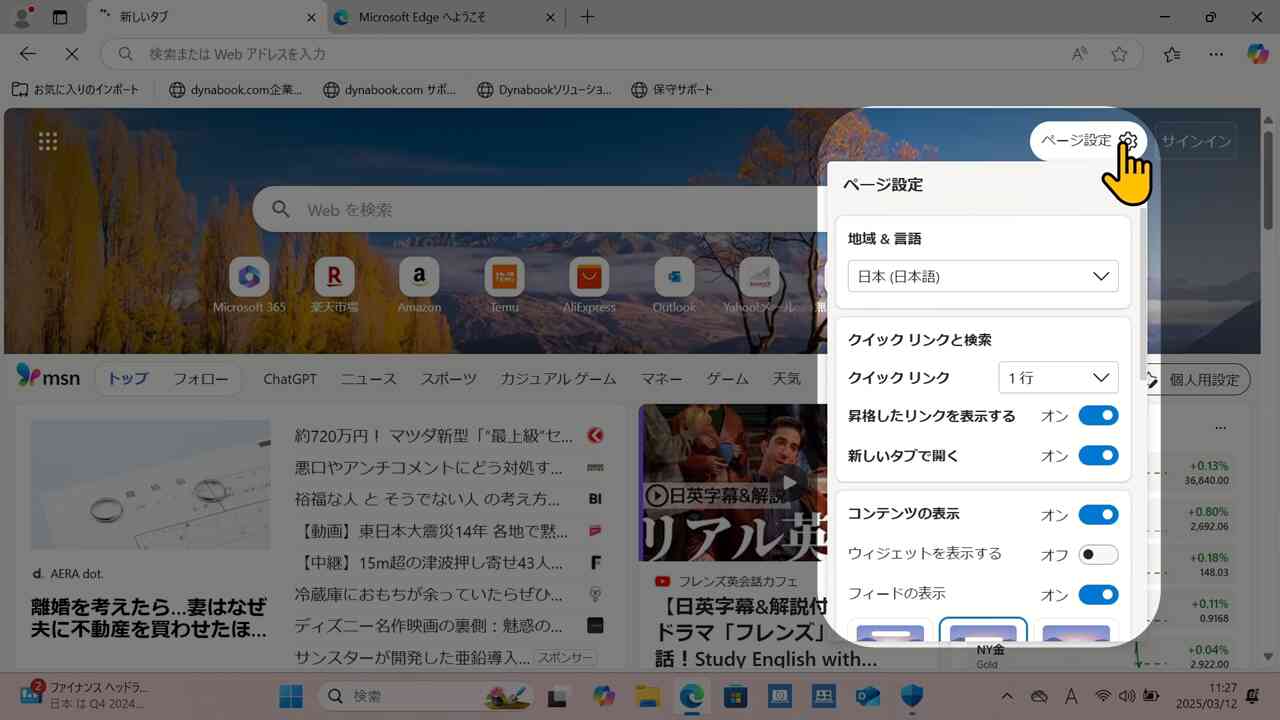Click the app launcher grid icon top-left
The height and width of the screenshot is (720, 1280).
pos(47,140)
